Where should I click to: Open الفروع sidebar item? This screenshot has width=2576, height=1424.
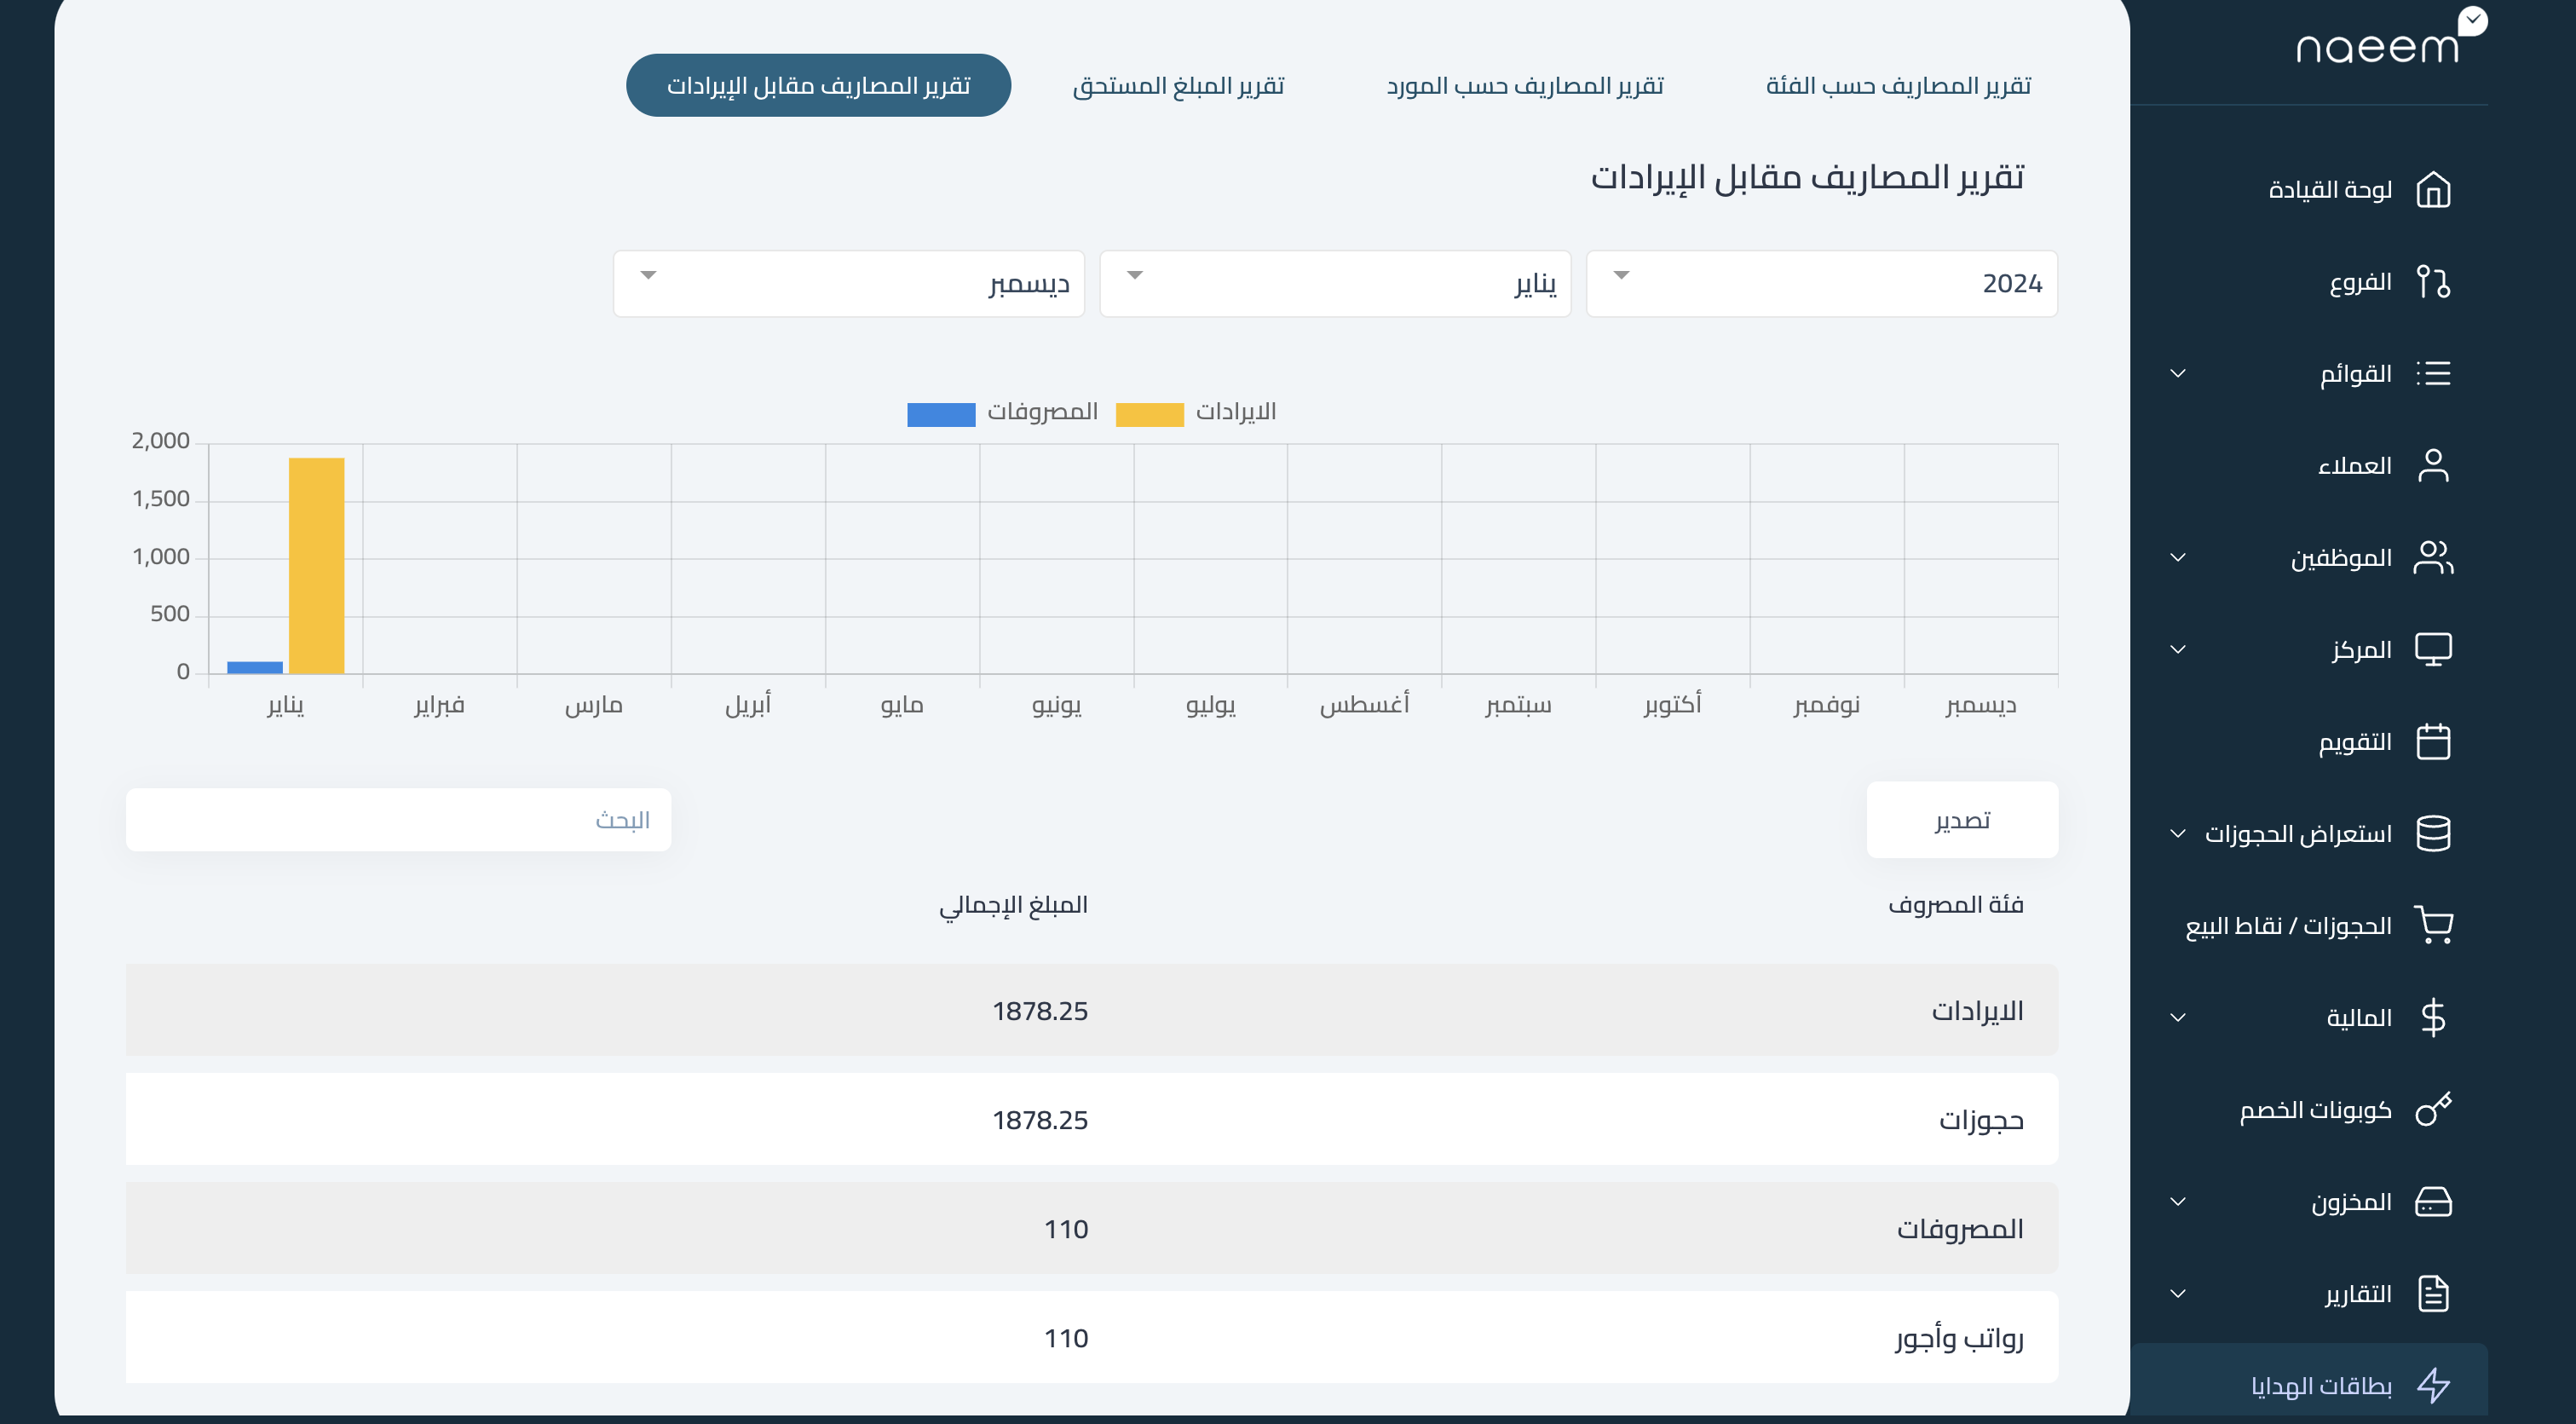[x=2360, y=281]
